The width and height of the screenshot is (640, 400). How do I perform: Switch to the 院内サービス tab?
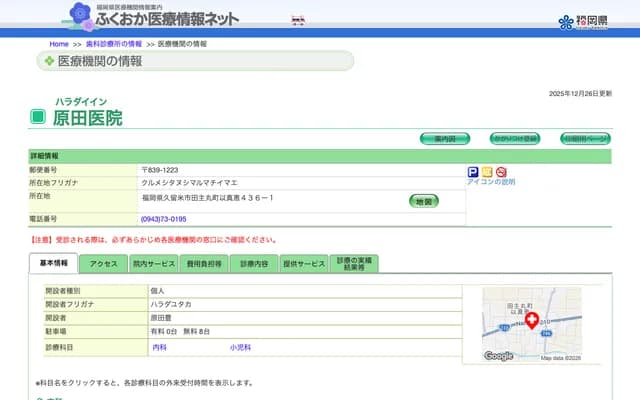click(154, 264)
